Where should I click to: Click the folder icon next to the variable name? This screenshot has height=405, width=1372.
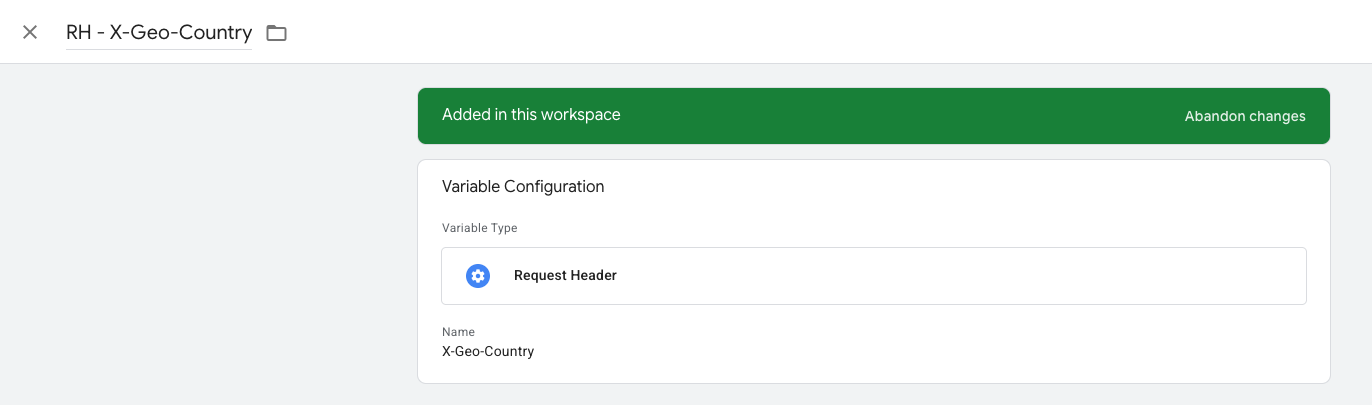(276, 33)
